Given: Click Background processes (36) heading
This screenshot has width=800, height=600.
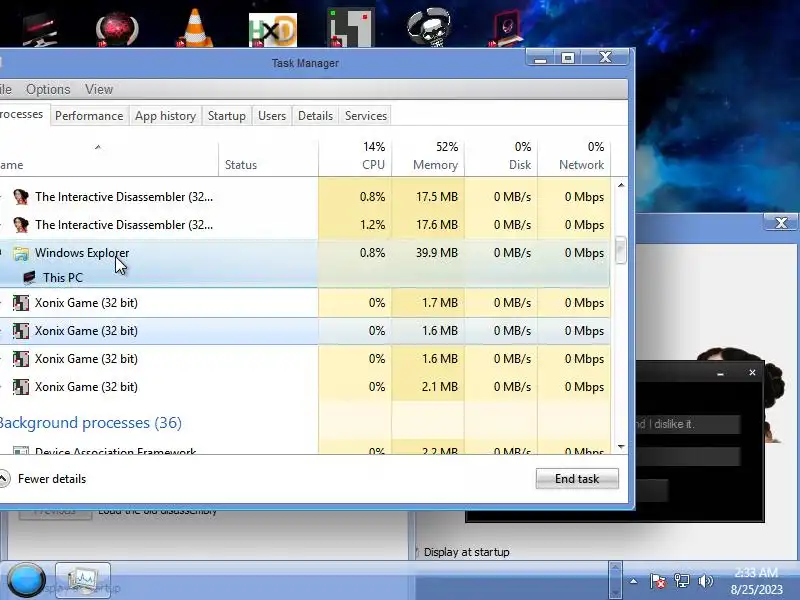Looking at the screenshot, I should (x=90, y=423).
